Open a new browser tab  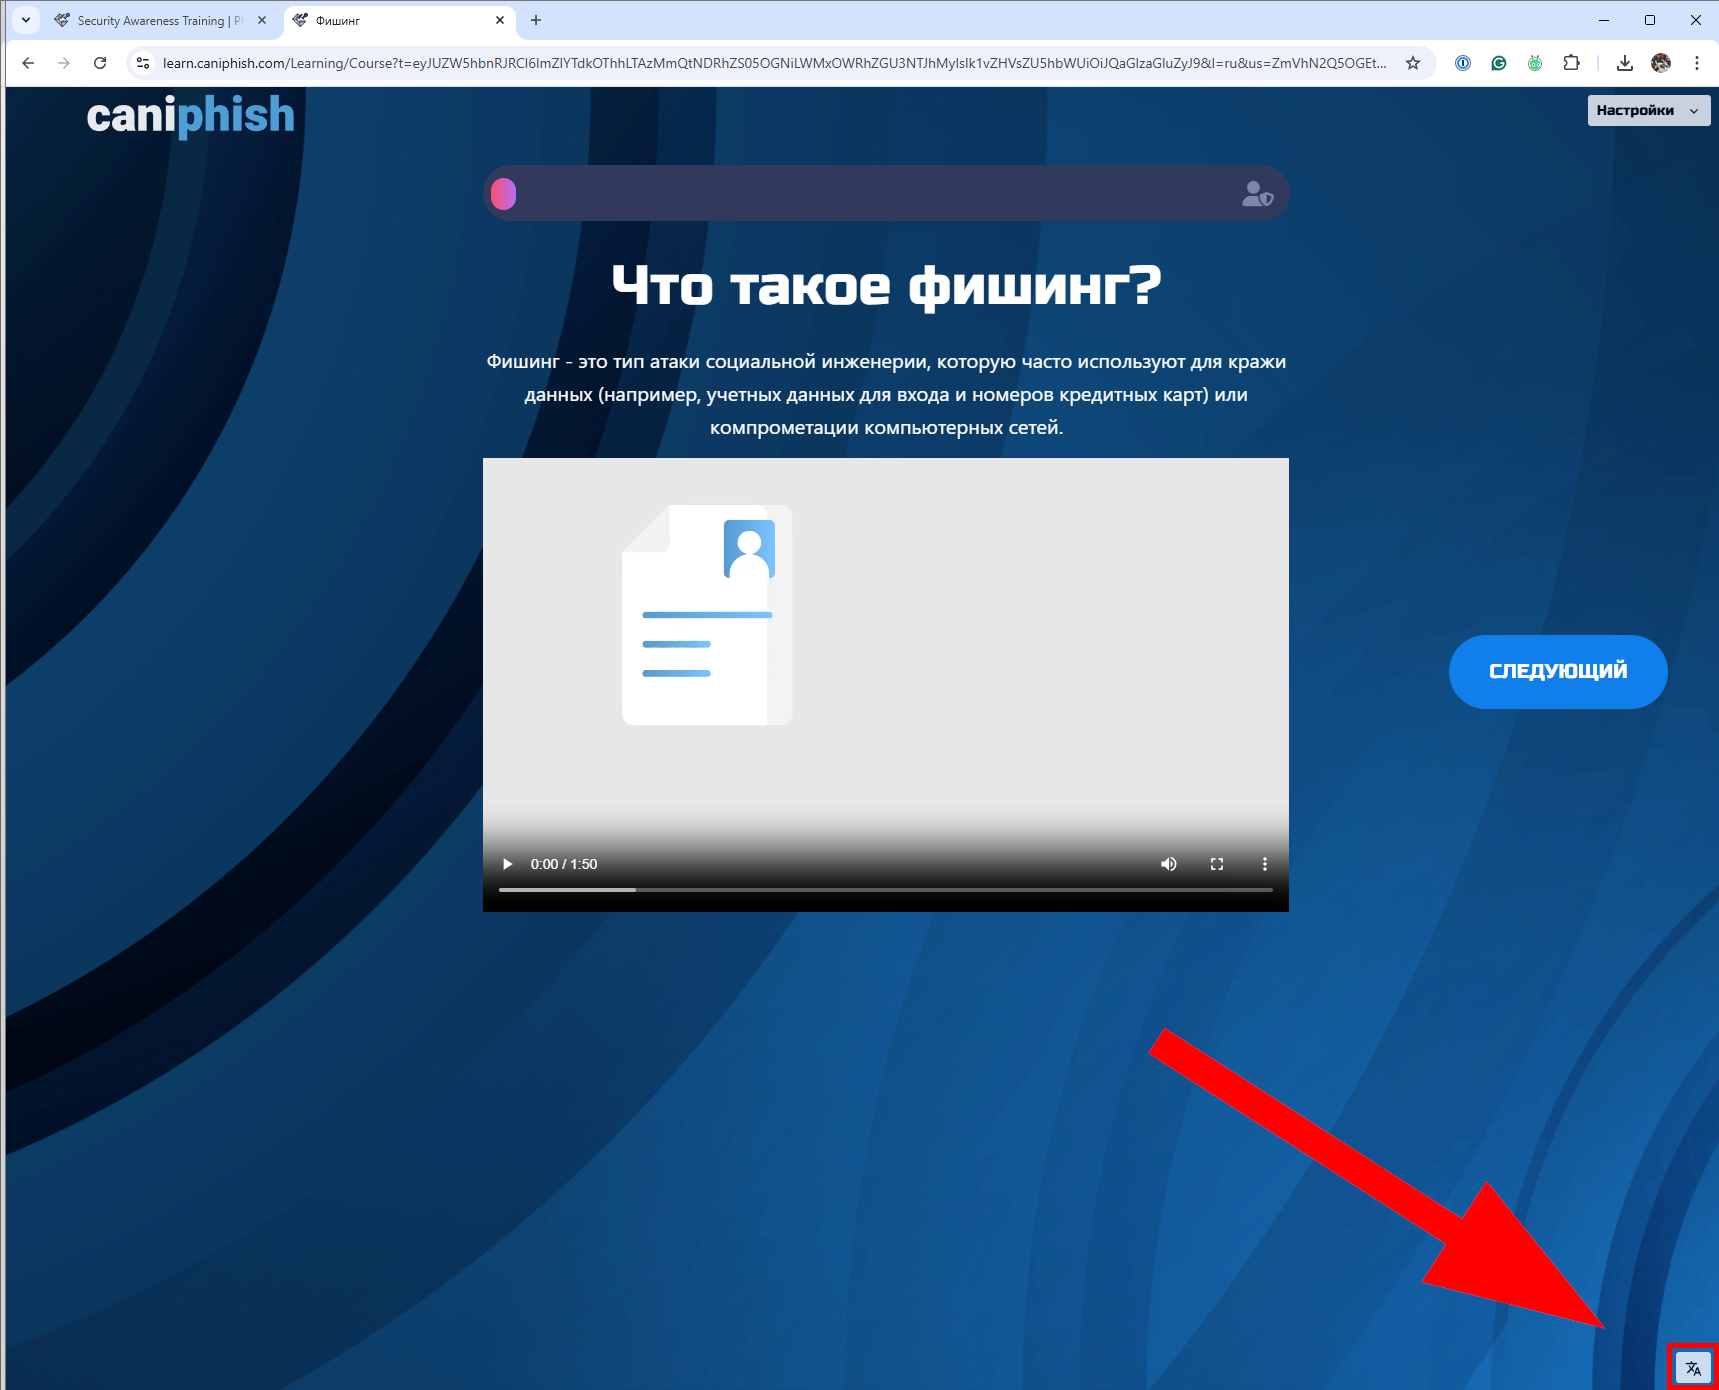(536, 20)
